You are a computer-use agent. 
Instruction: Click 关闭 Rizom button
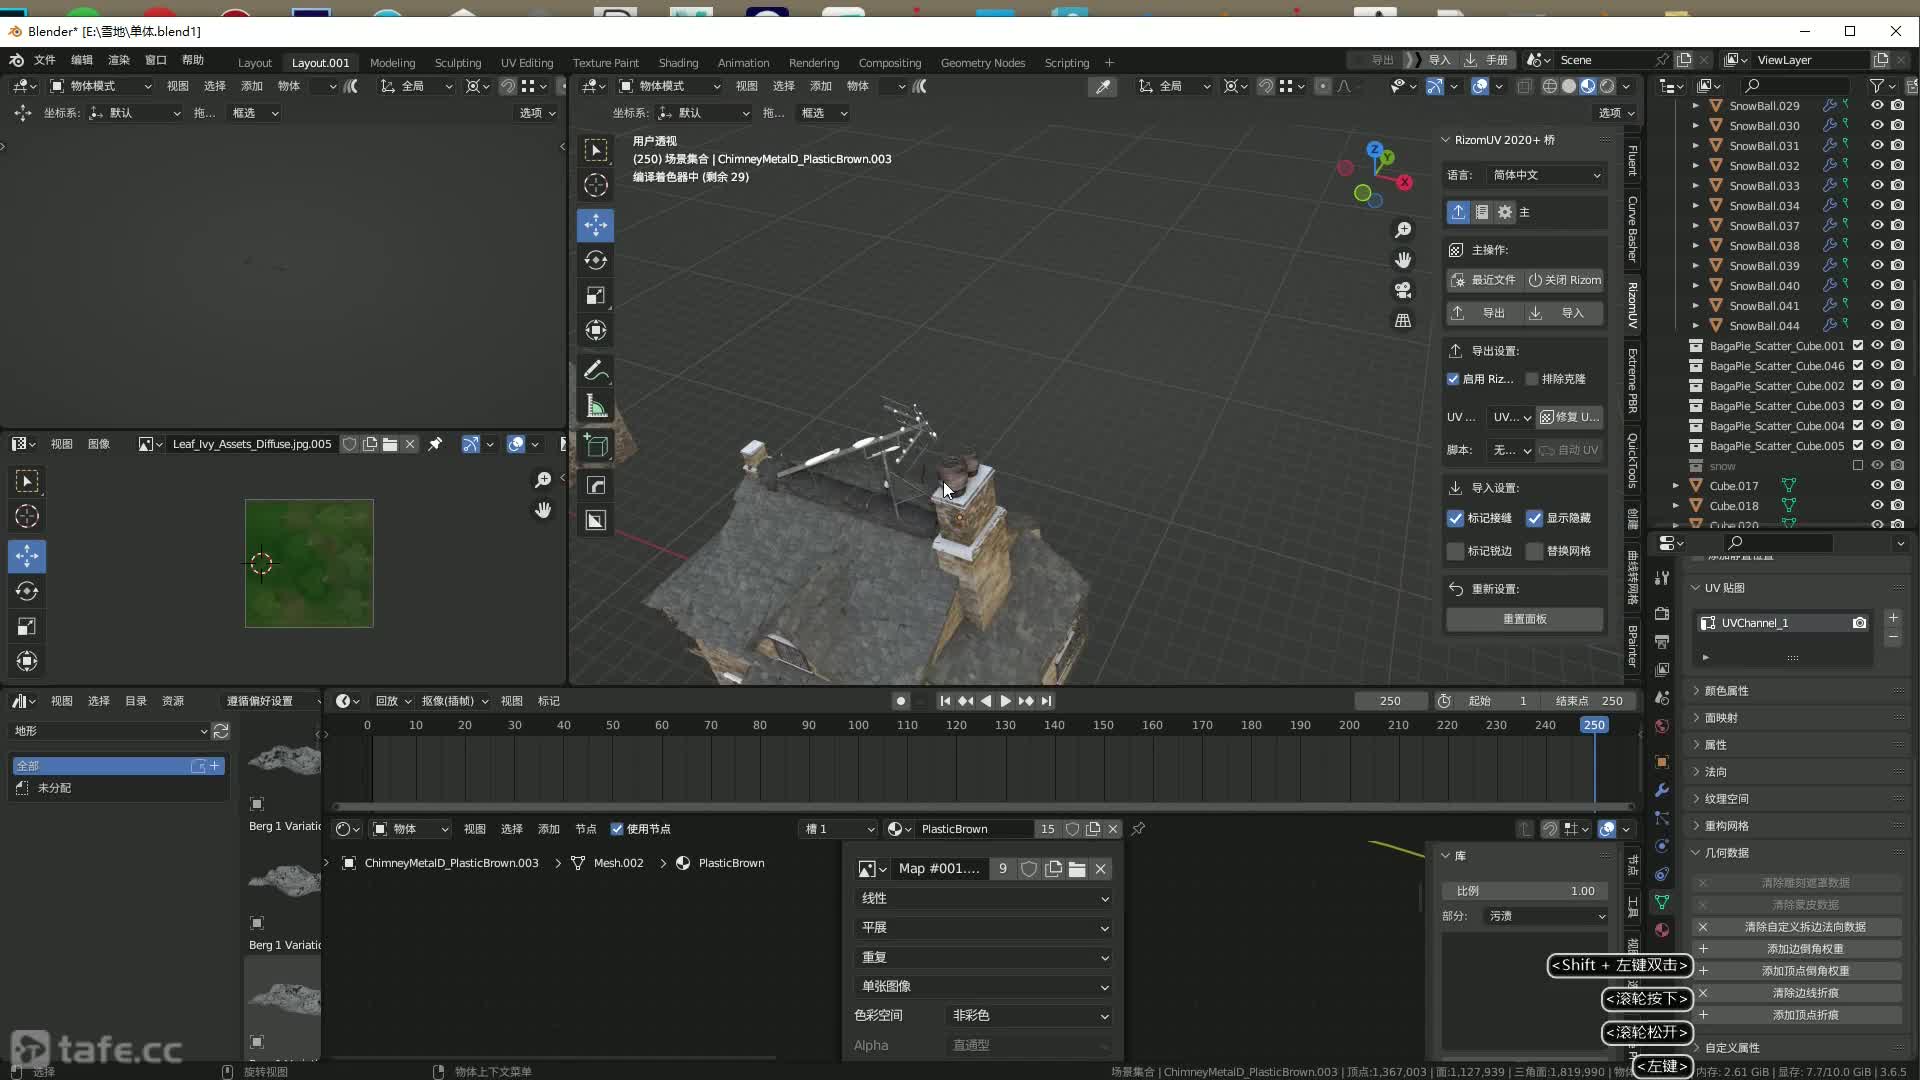1565,280
